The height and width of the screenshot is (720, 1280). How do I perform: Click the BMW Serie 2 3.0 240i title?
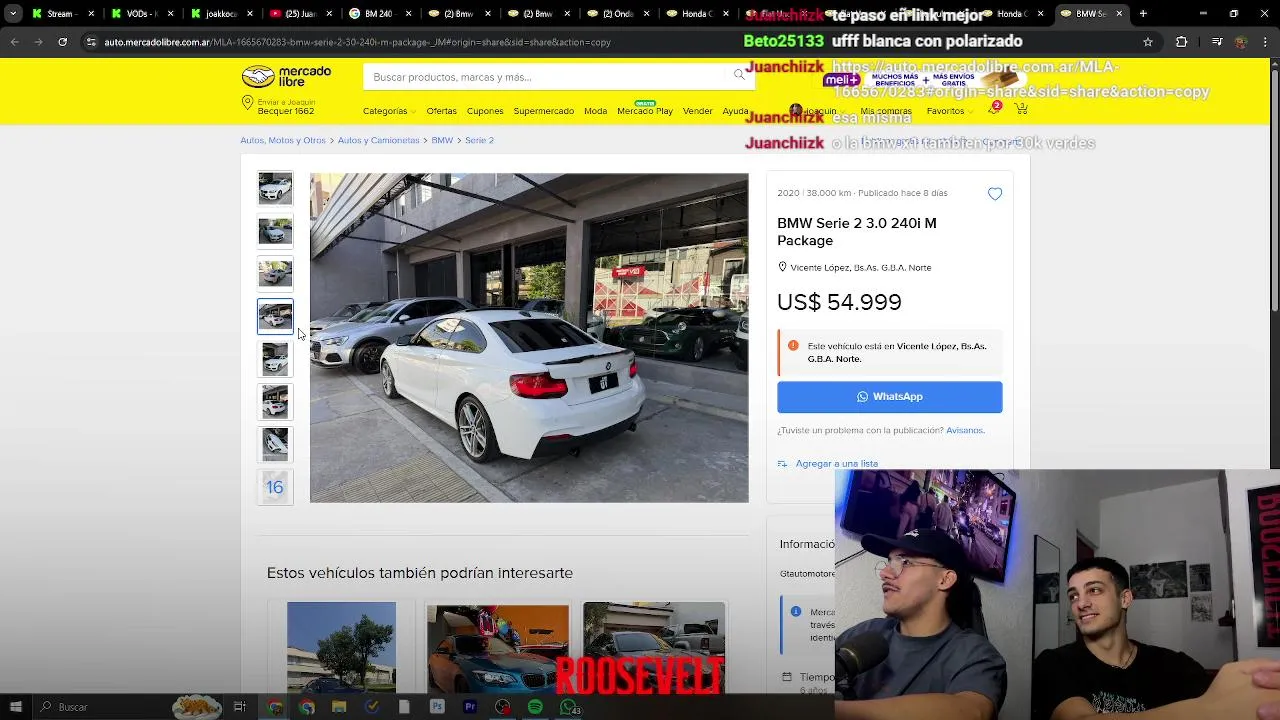[857, 232]
